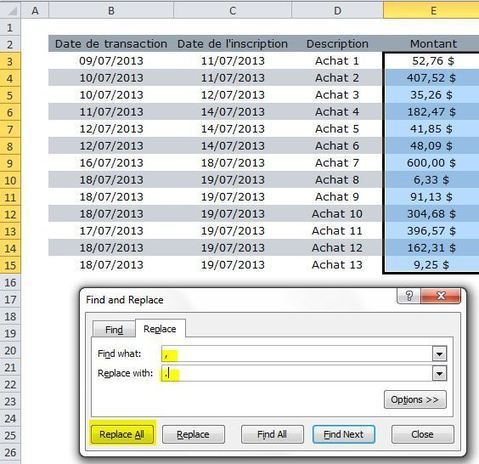Click inside the Replace with field

pos(297,374)
